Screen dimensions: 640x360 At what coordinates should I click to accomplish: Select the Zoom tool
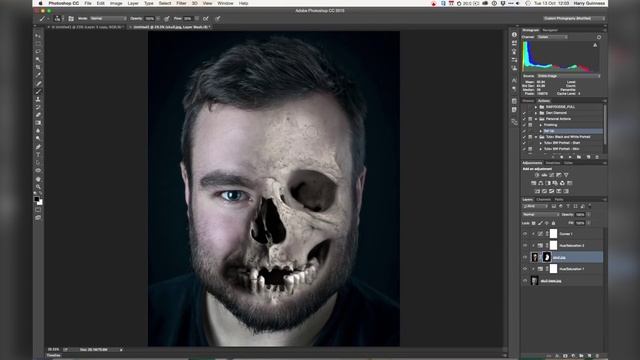38,187
